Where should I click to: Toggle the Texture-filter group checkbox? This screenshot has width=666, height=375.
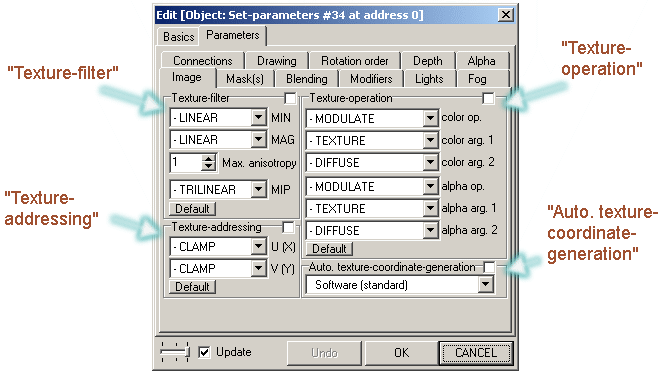pos(290,99)
